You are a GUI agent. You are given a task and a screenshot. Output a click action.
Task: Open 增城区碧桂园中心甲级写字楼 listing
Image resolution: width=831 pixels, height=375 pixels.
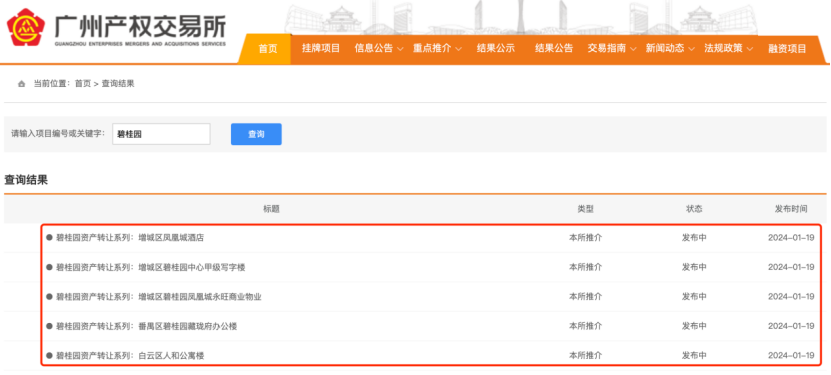151,267
